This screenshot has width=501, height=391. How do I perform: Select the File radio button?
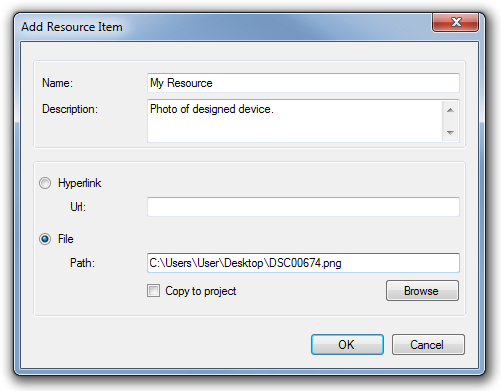coord(45,239)
